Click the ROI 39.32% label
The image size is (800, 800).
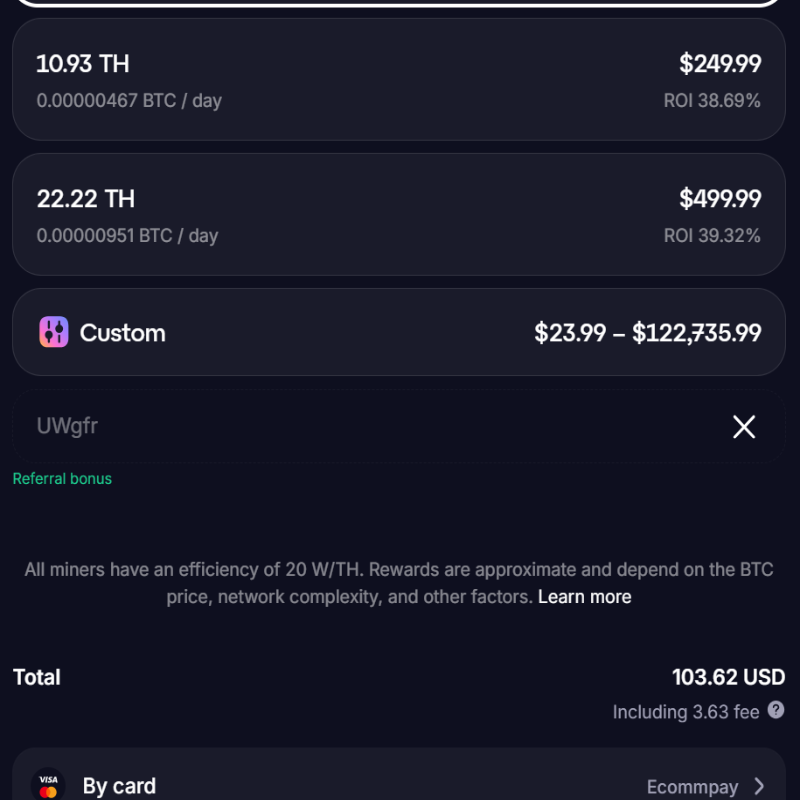click(712, 236)
